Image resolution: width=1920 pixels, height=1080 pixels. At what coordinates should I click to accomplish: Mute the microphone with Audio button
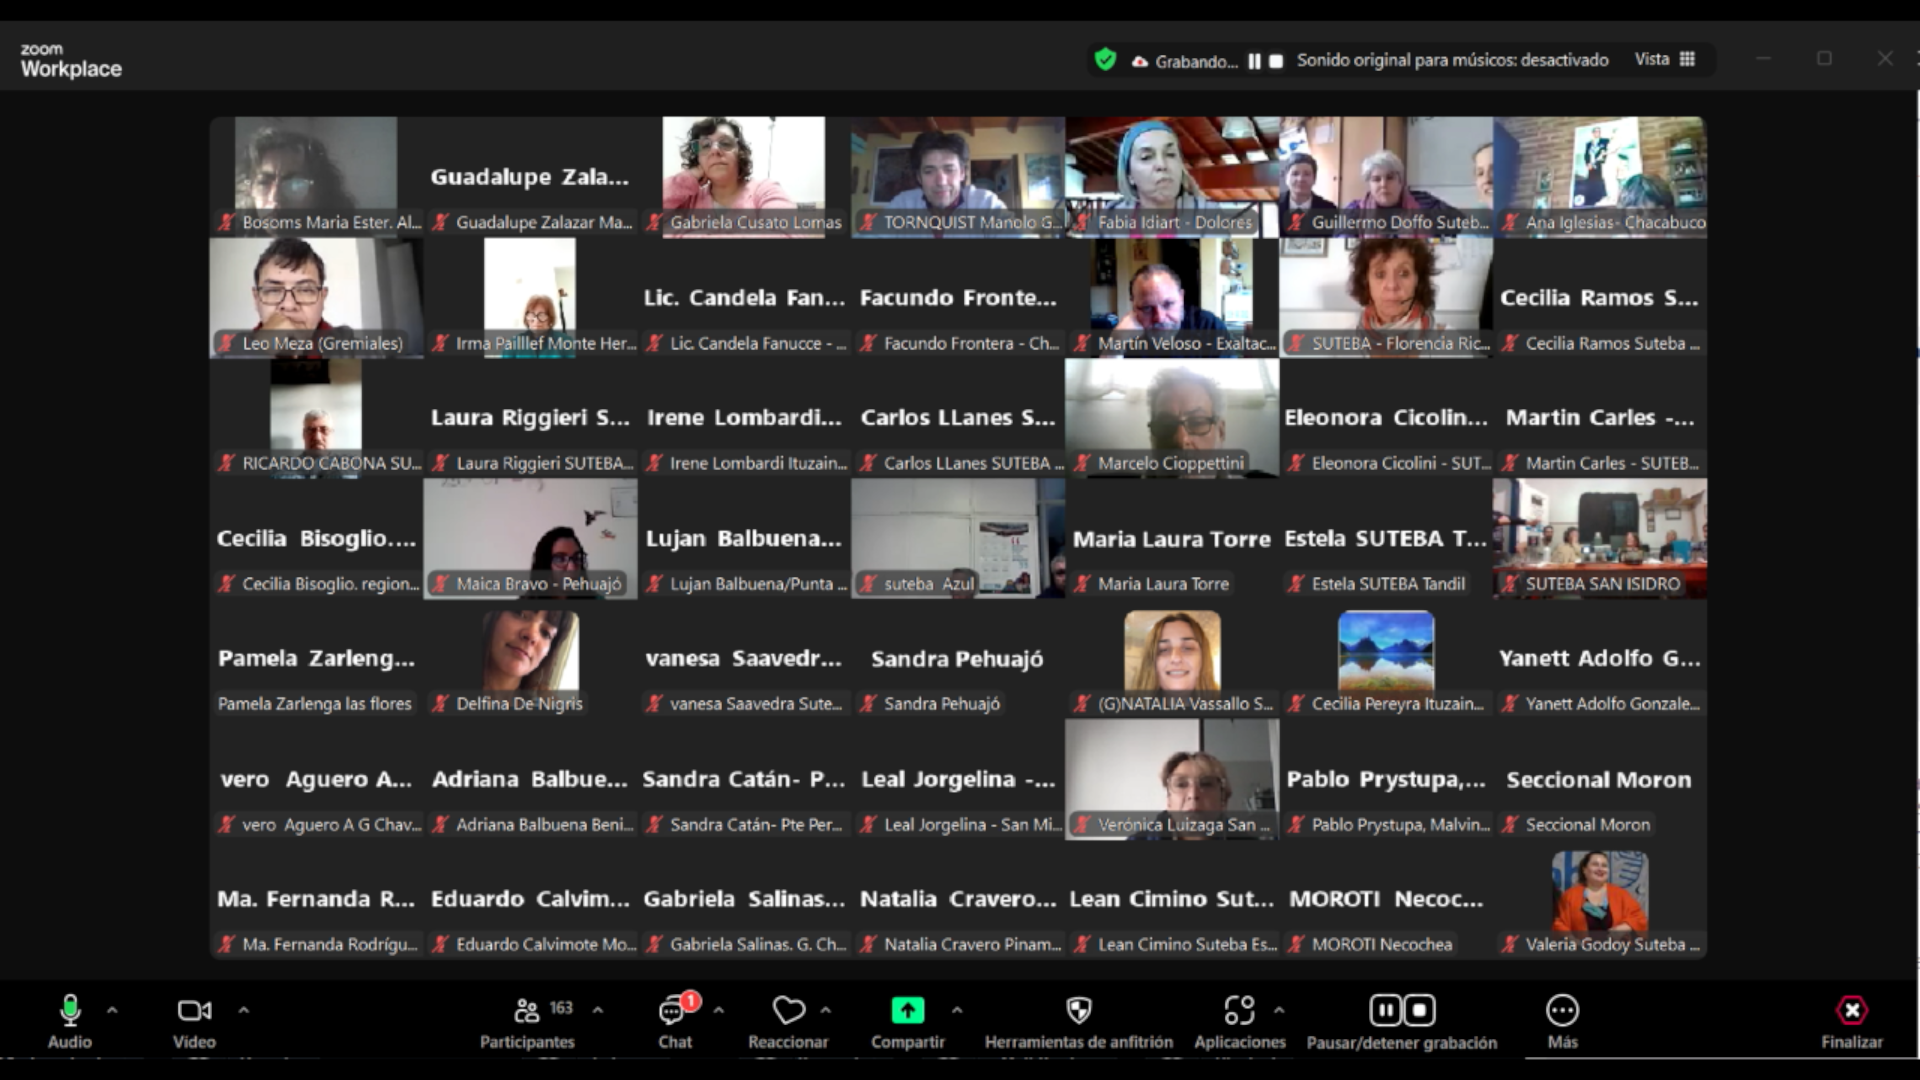click(70, 1011)
